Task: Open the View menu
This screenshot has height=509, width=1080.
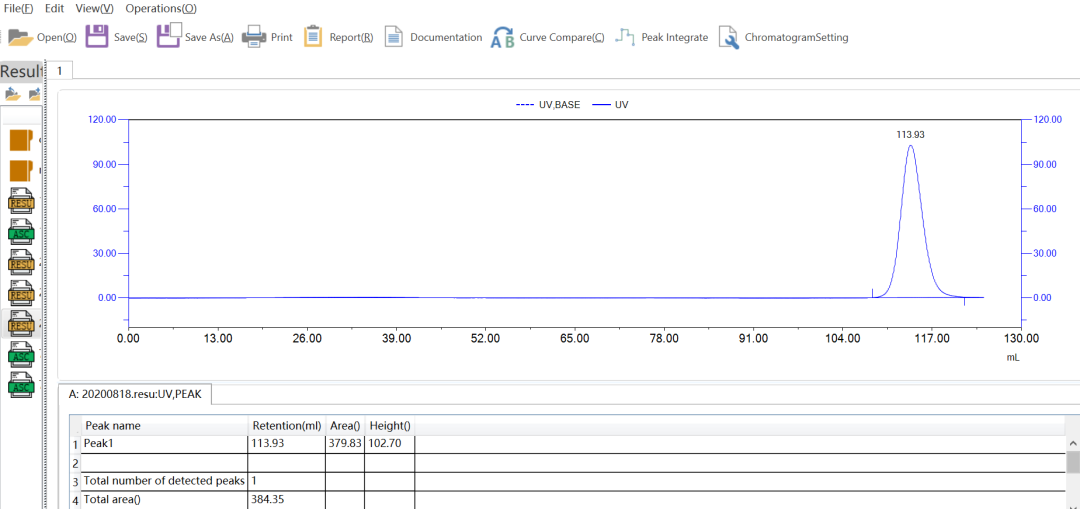Action: (94, 8)
